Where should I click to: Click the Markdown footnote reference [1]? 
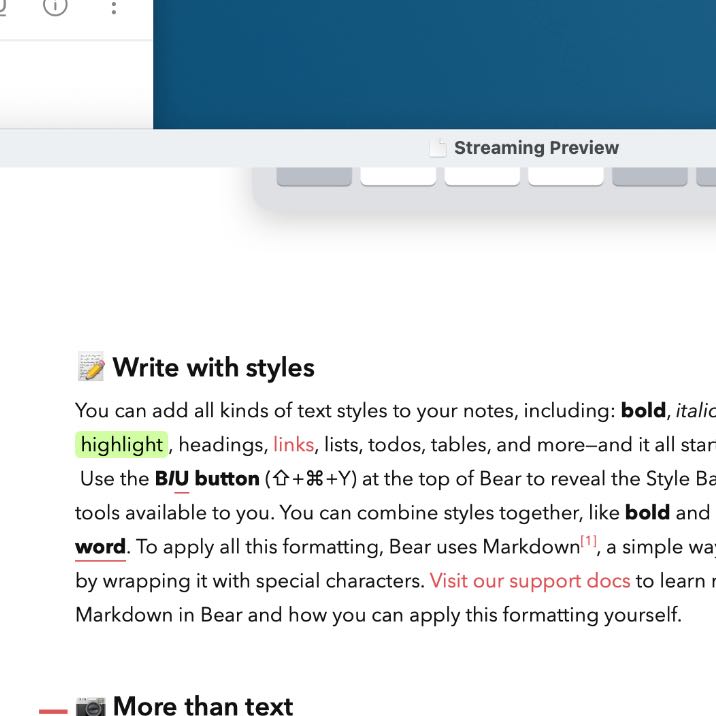click(588, 541)
